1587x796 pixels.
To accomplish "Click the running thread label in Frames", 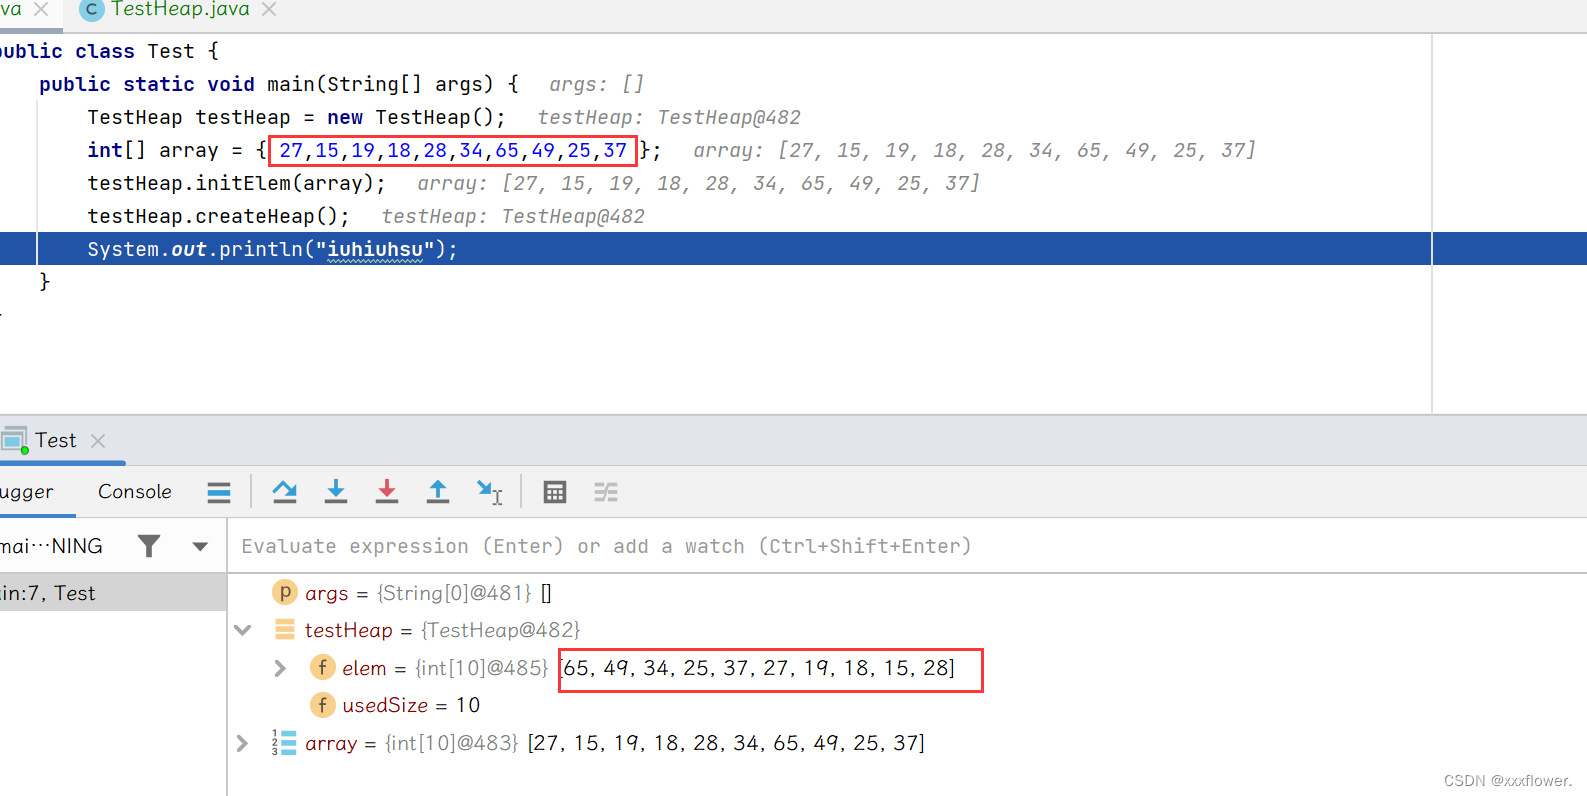I will [x=51, y=546].
